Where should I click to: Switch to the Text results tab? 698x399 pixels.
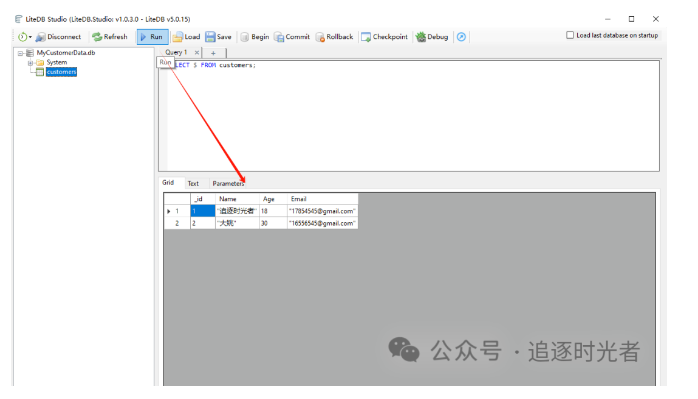[193, 183]
